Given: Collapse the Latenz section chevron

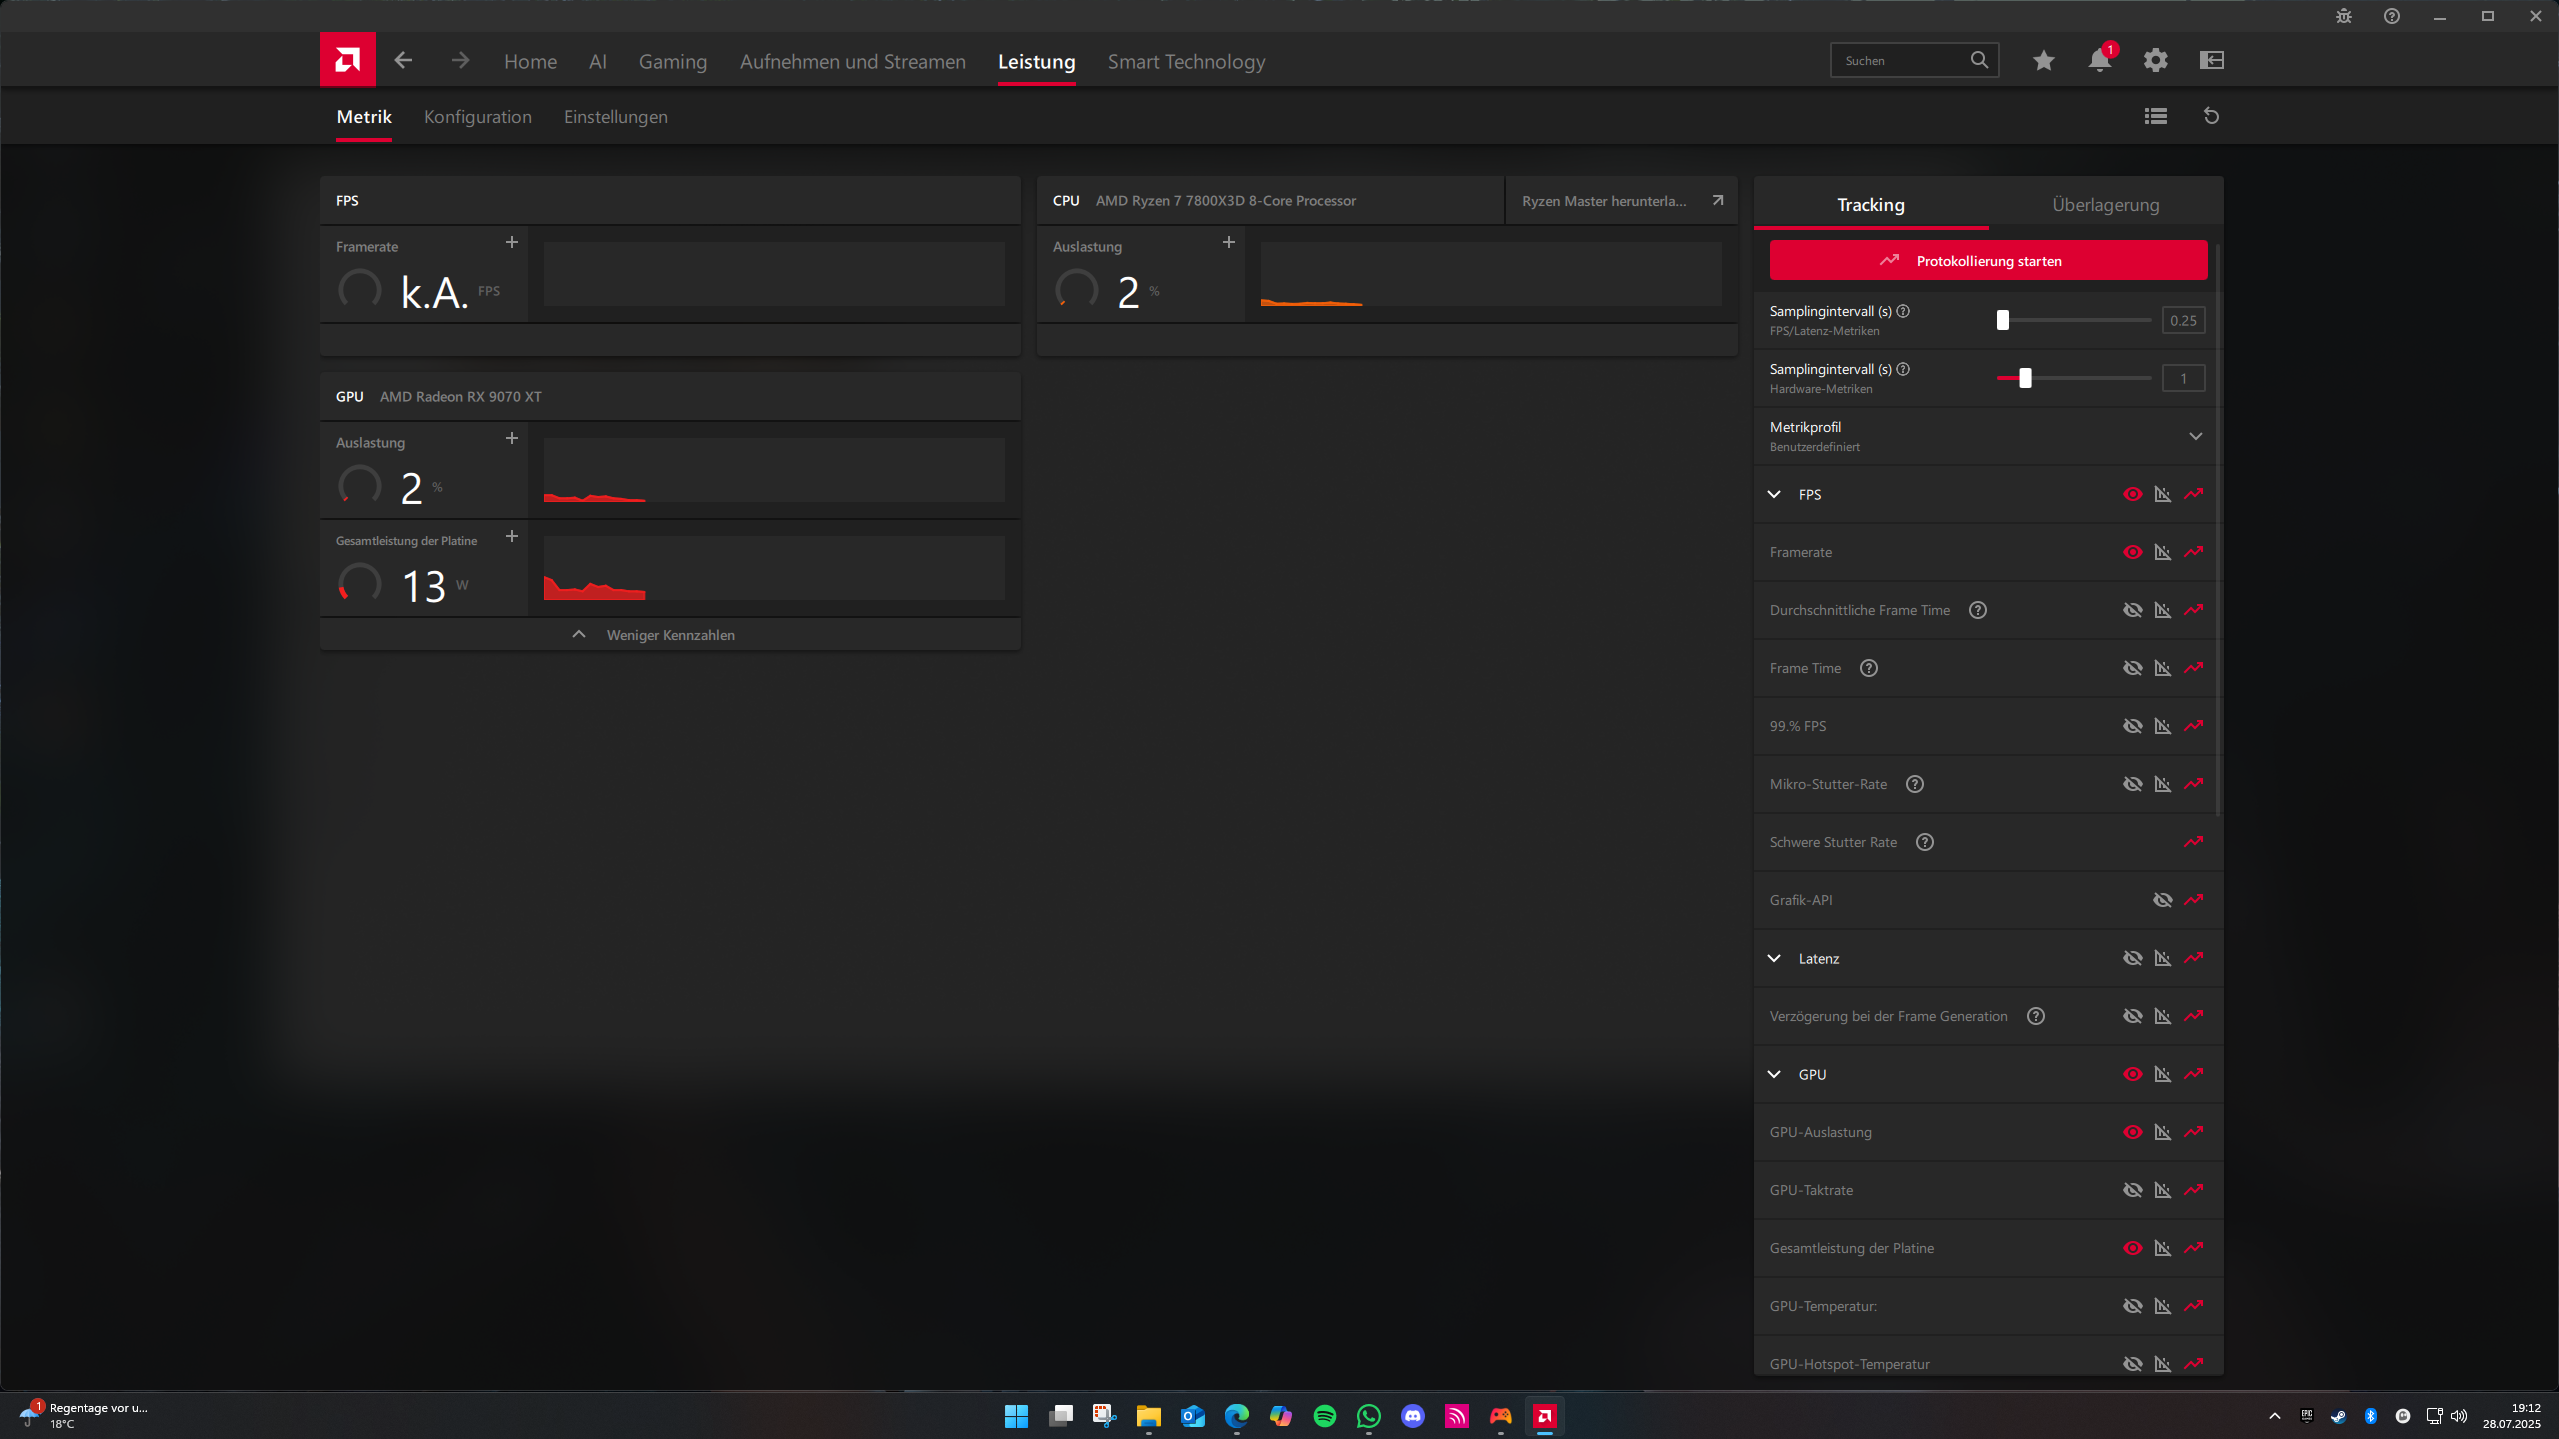Looking at the screenshot, I should pos(1774,958).
